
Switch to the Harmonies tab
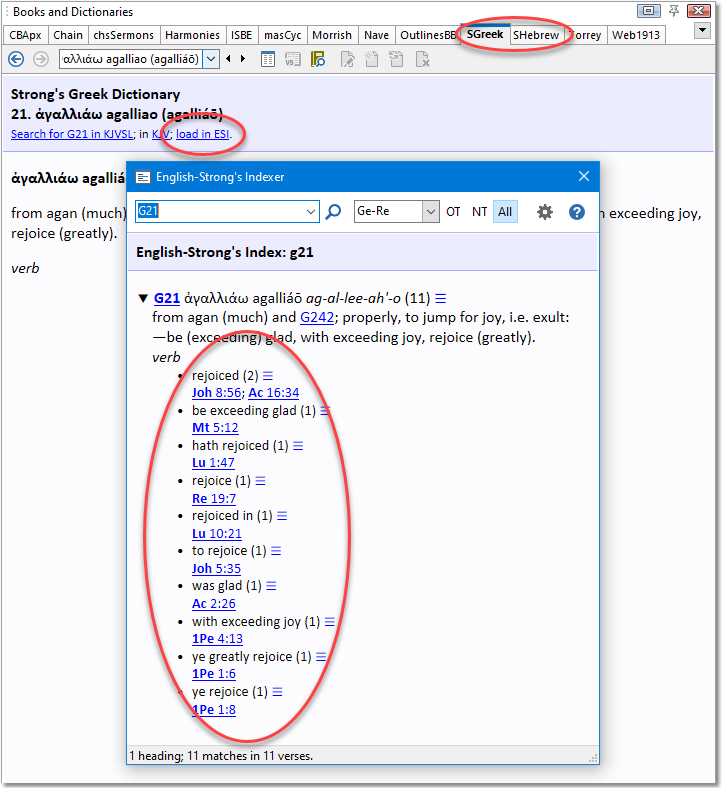click(x=192, y=35)
